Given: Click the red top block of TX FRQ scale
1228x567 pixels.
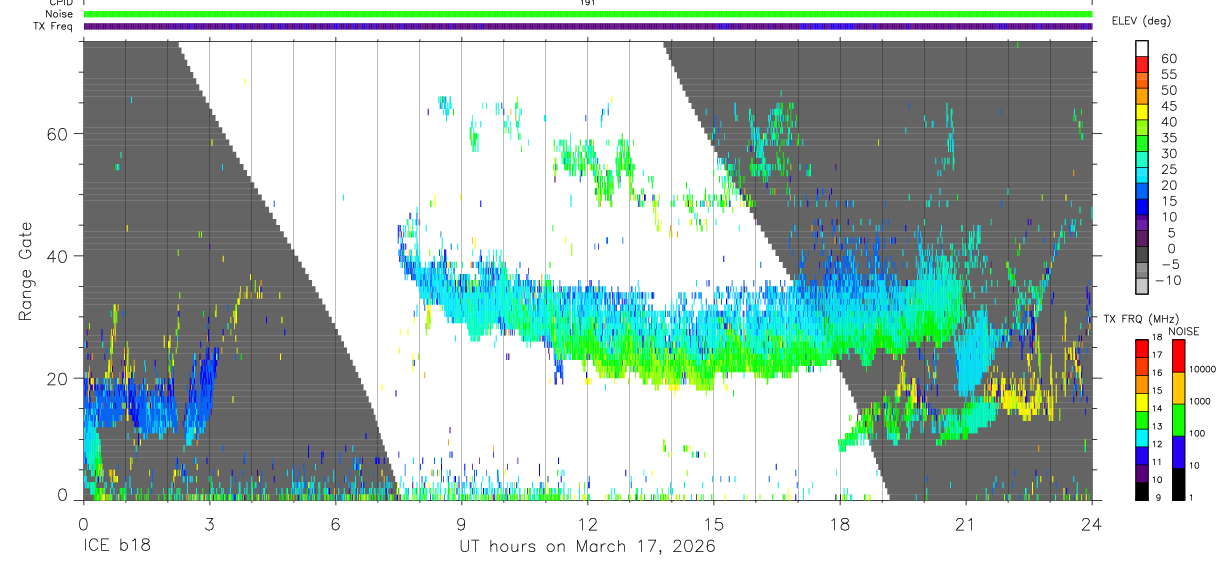Looking at the screenshot, I should click(x=1143, y=348).
